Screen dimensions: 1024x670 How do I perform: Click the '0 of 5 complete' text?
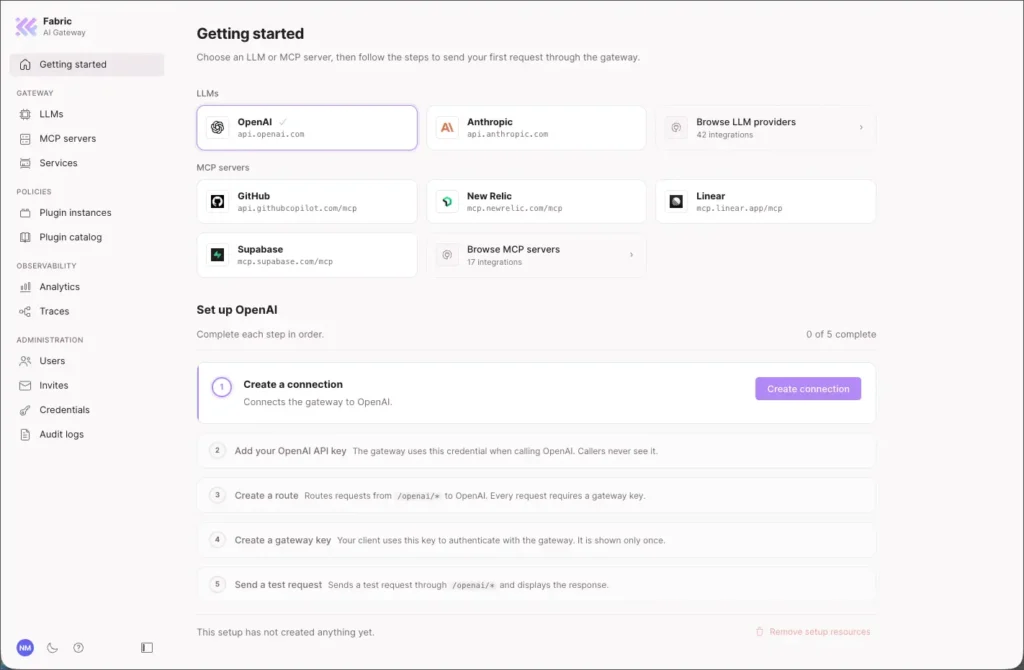[840, 334]
